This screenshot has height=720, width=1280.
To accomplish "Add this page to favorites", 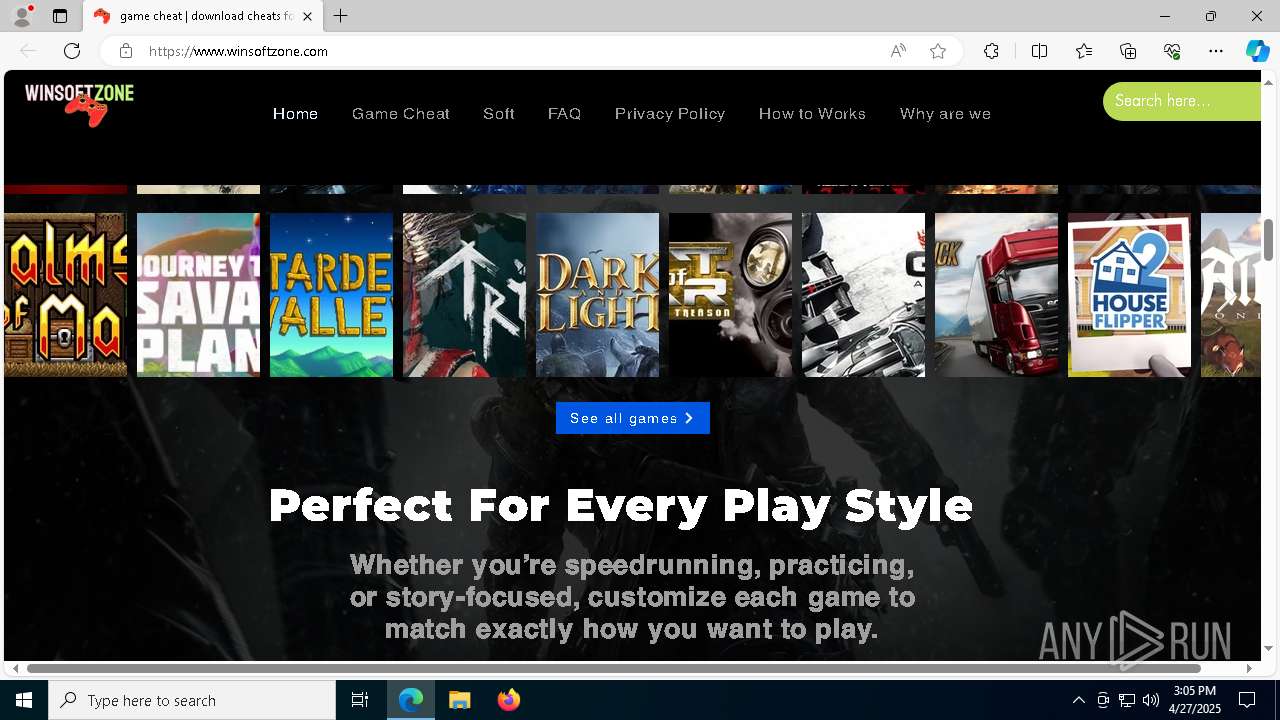I will click(x=938, y=51).
